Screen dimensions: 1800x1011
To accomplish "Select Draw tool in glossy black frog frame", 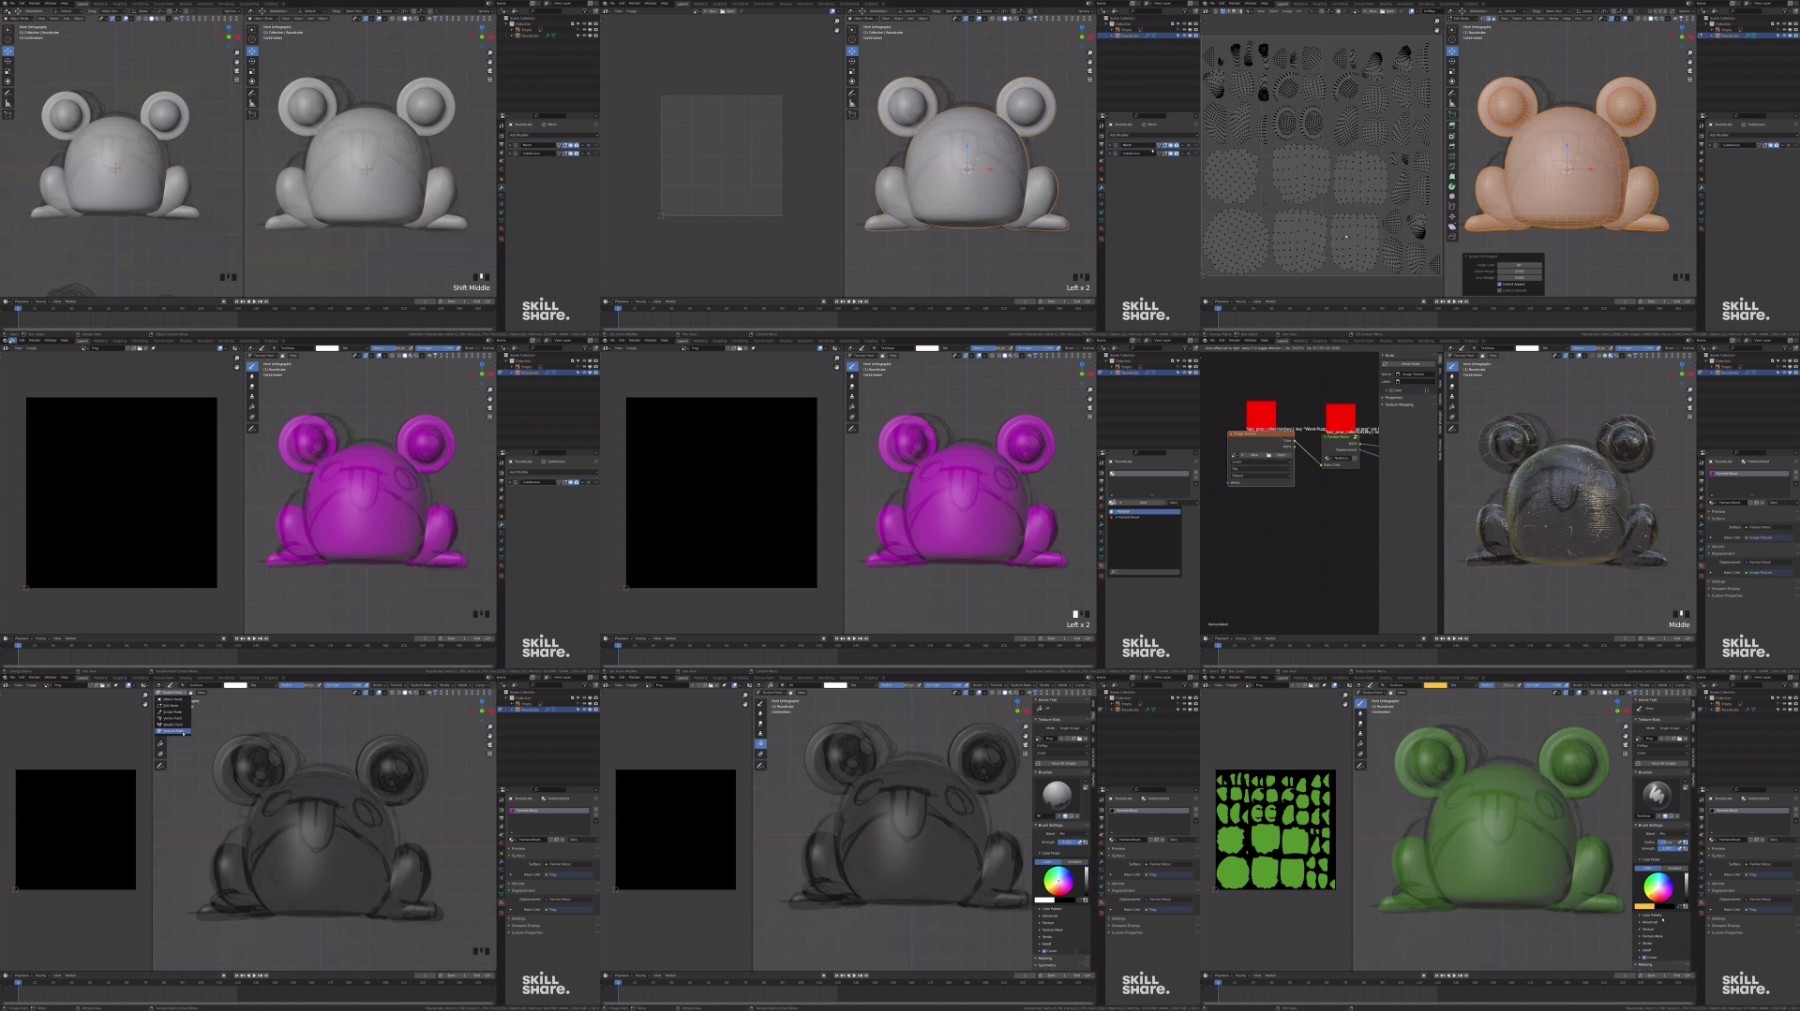I will tap(1452, 367).
